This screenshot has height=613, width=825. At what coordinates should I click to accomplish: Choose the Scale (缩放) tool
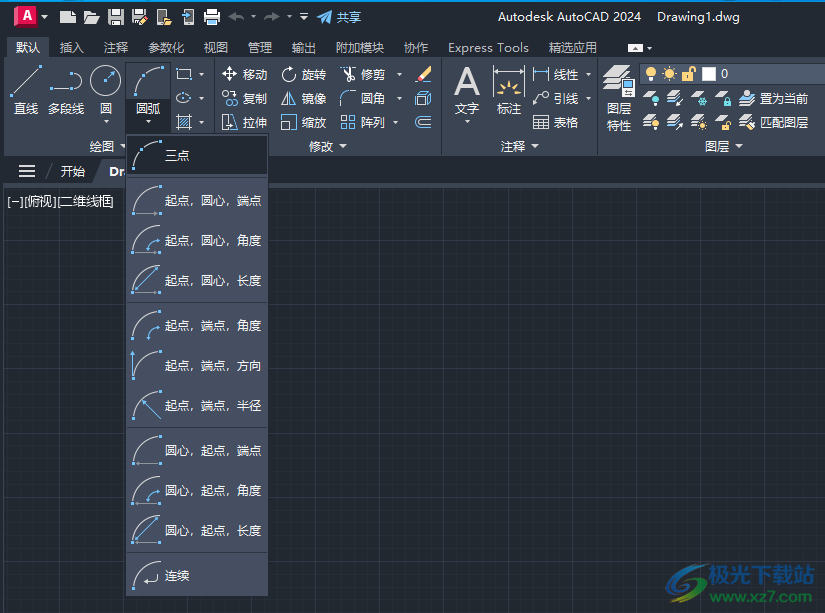tap(304, 123)
